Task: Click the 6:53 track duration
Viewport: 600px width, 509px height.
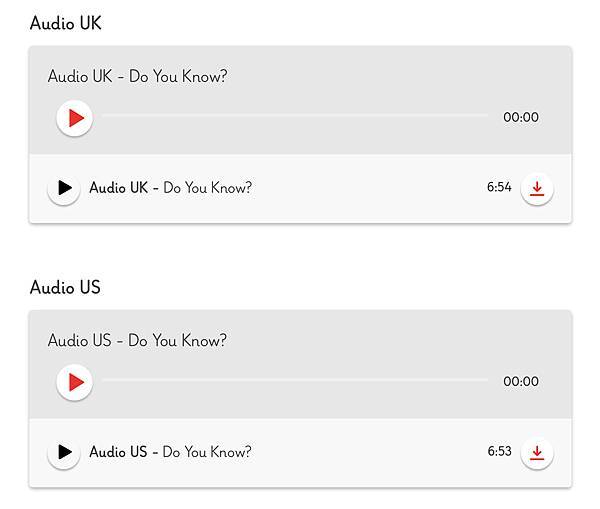Action: coord(499,451)
